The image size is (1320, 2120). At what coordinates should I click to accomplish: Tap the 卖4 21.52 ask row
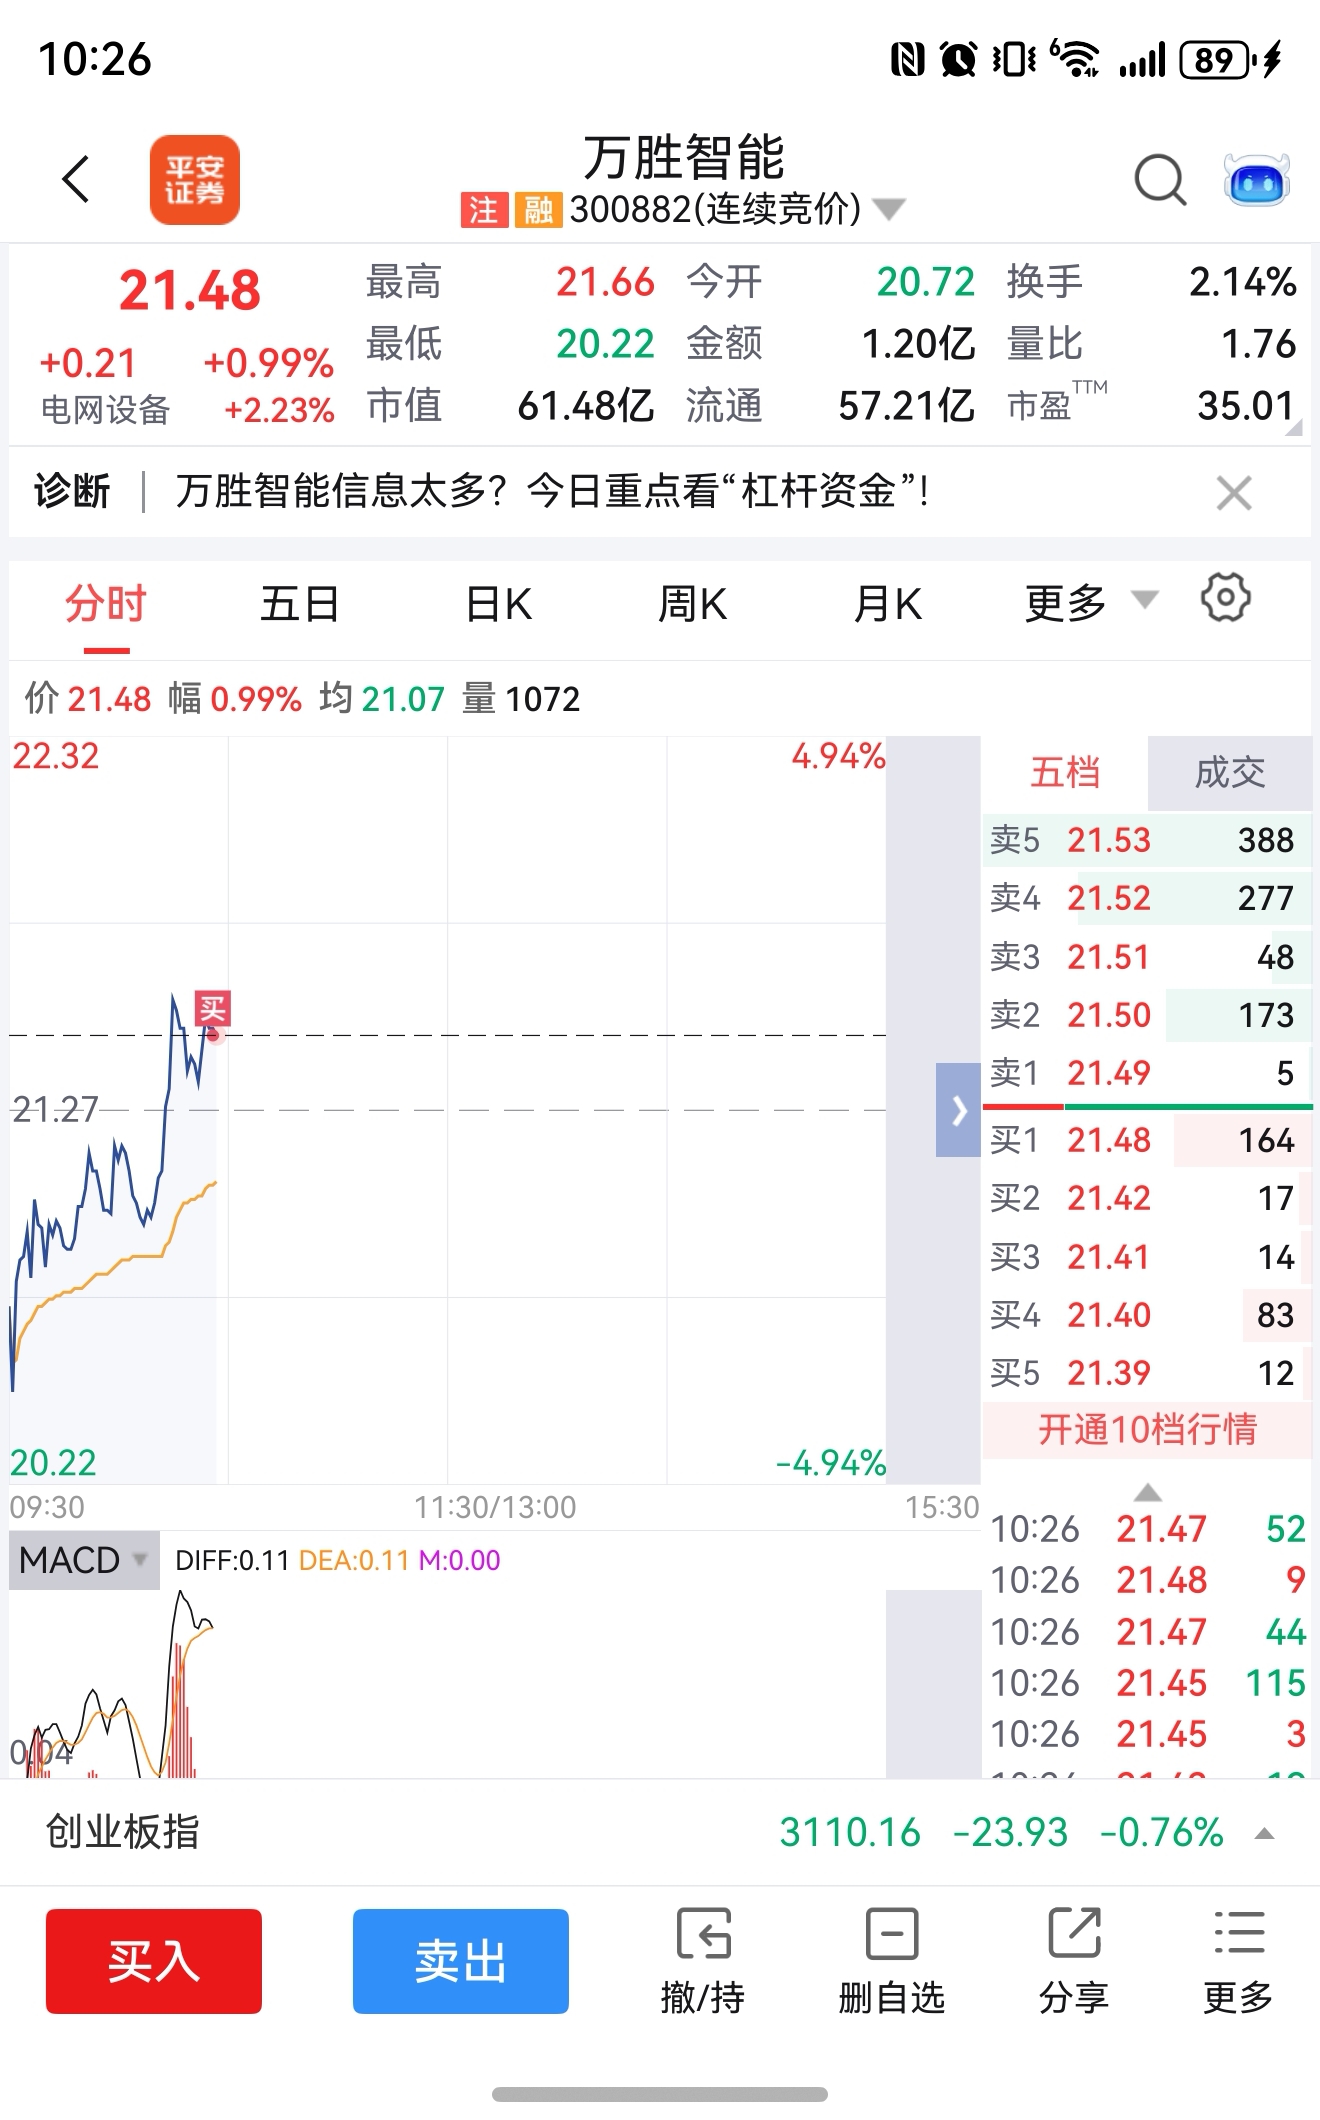point(1147,898)
